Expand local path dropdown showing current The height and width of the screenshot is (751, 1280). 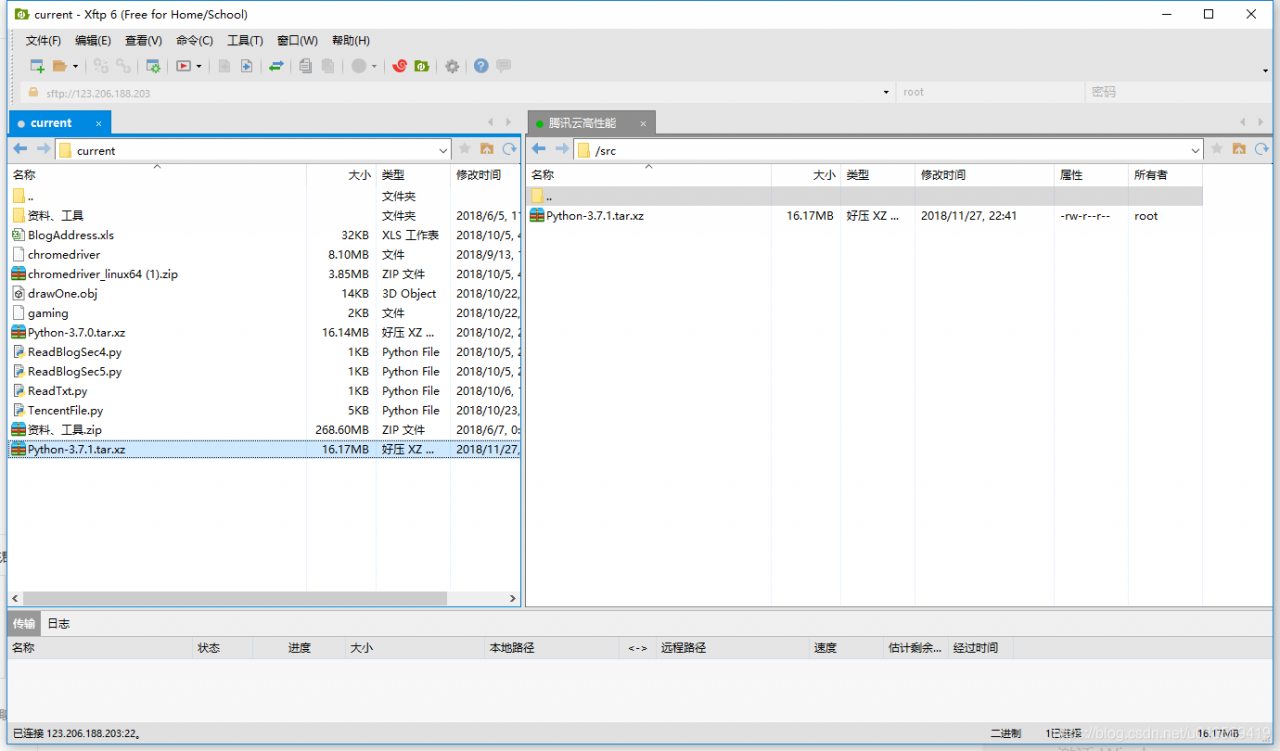(x=443, y=151)
